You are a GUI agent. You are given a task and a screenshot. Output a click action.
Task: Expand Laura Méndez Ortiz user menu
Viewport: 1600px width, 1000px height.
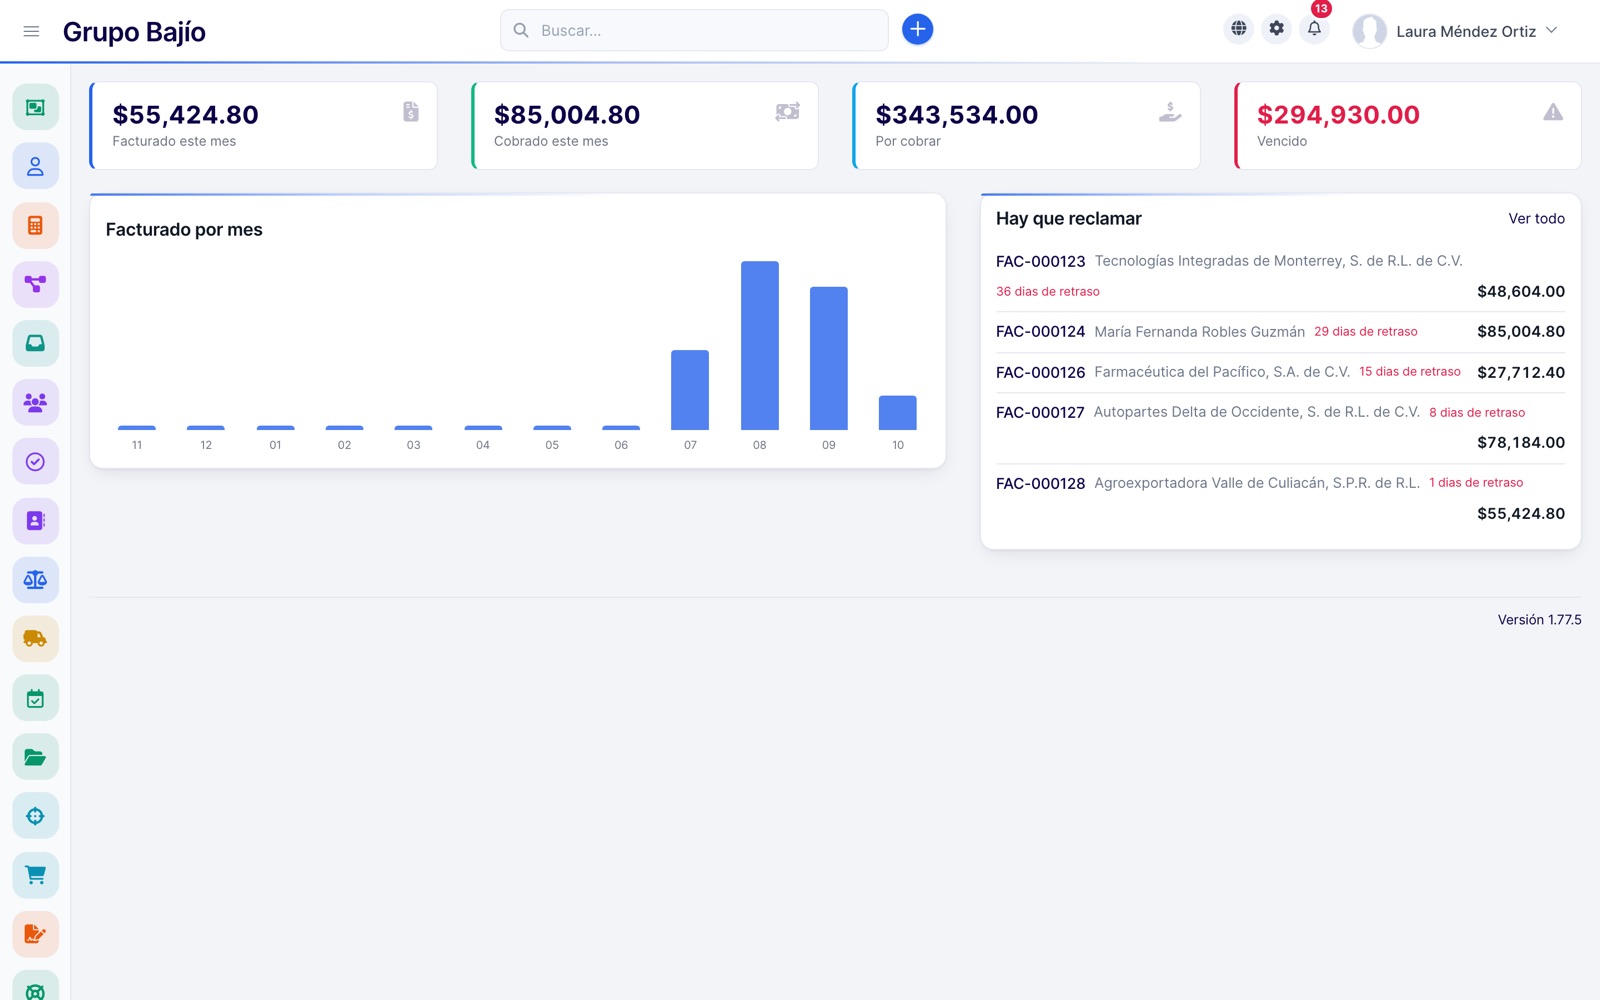[1455, 31]
